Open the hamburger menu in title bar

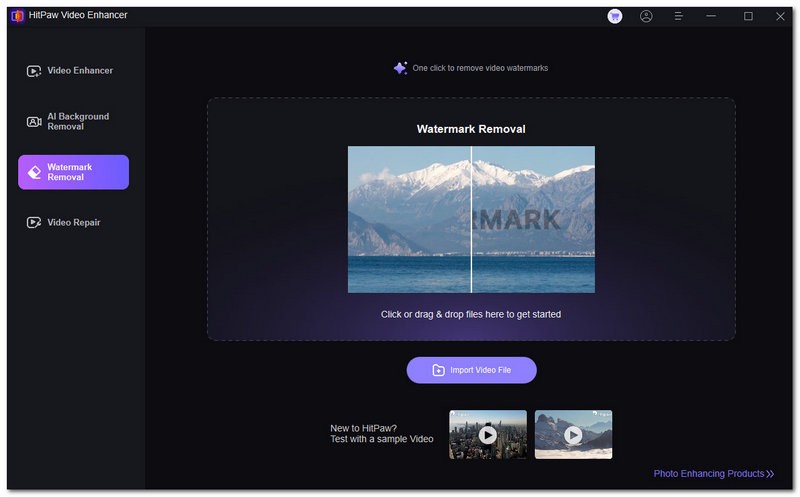[x=678, y=16]
